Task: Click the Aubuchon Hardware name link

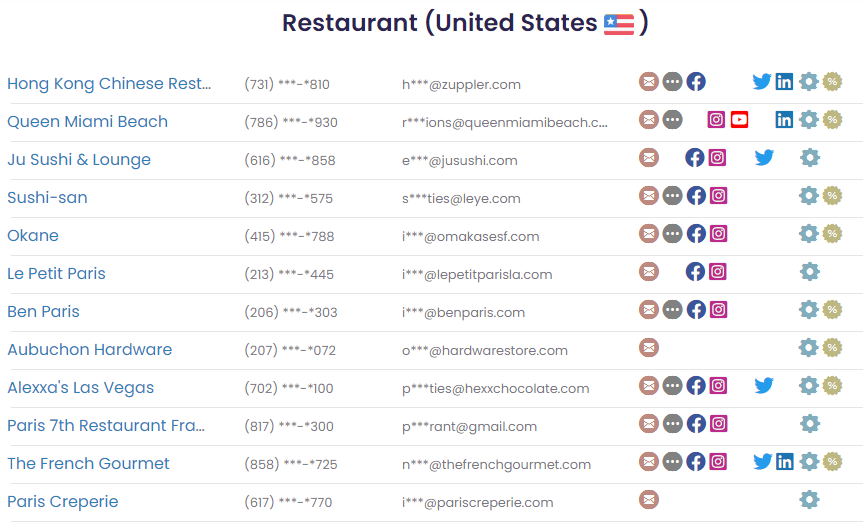Action: pos(89,350)
